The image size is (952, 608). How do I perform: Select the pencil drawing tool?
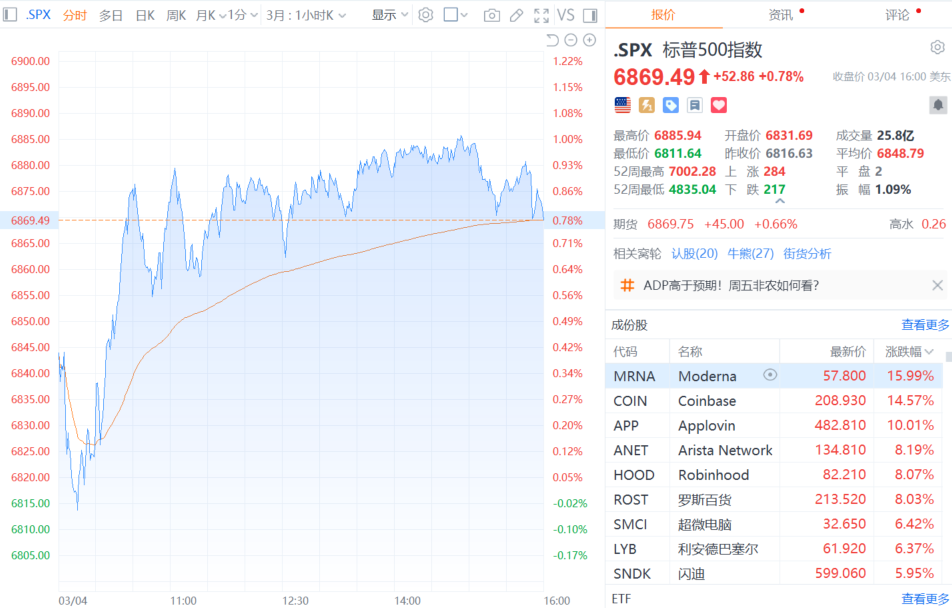(x=516, y=15)
